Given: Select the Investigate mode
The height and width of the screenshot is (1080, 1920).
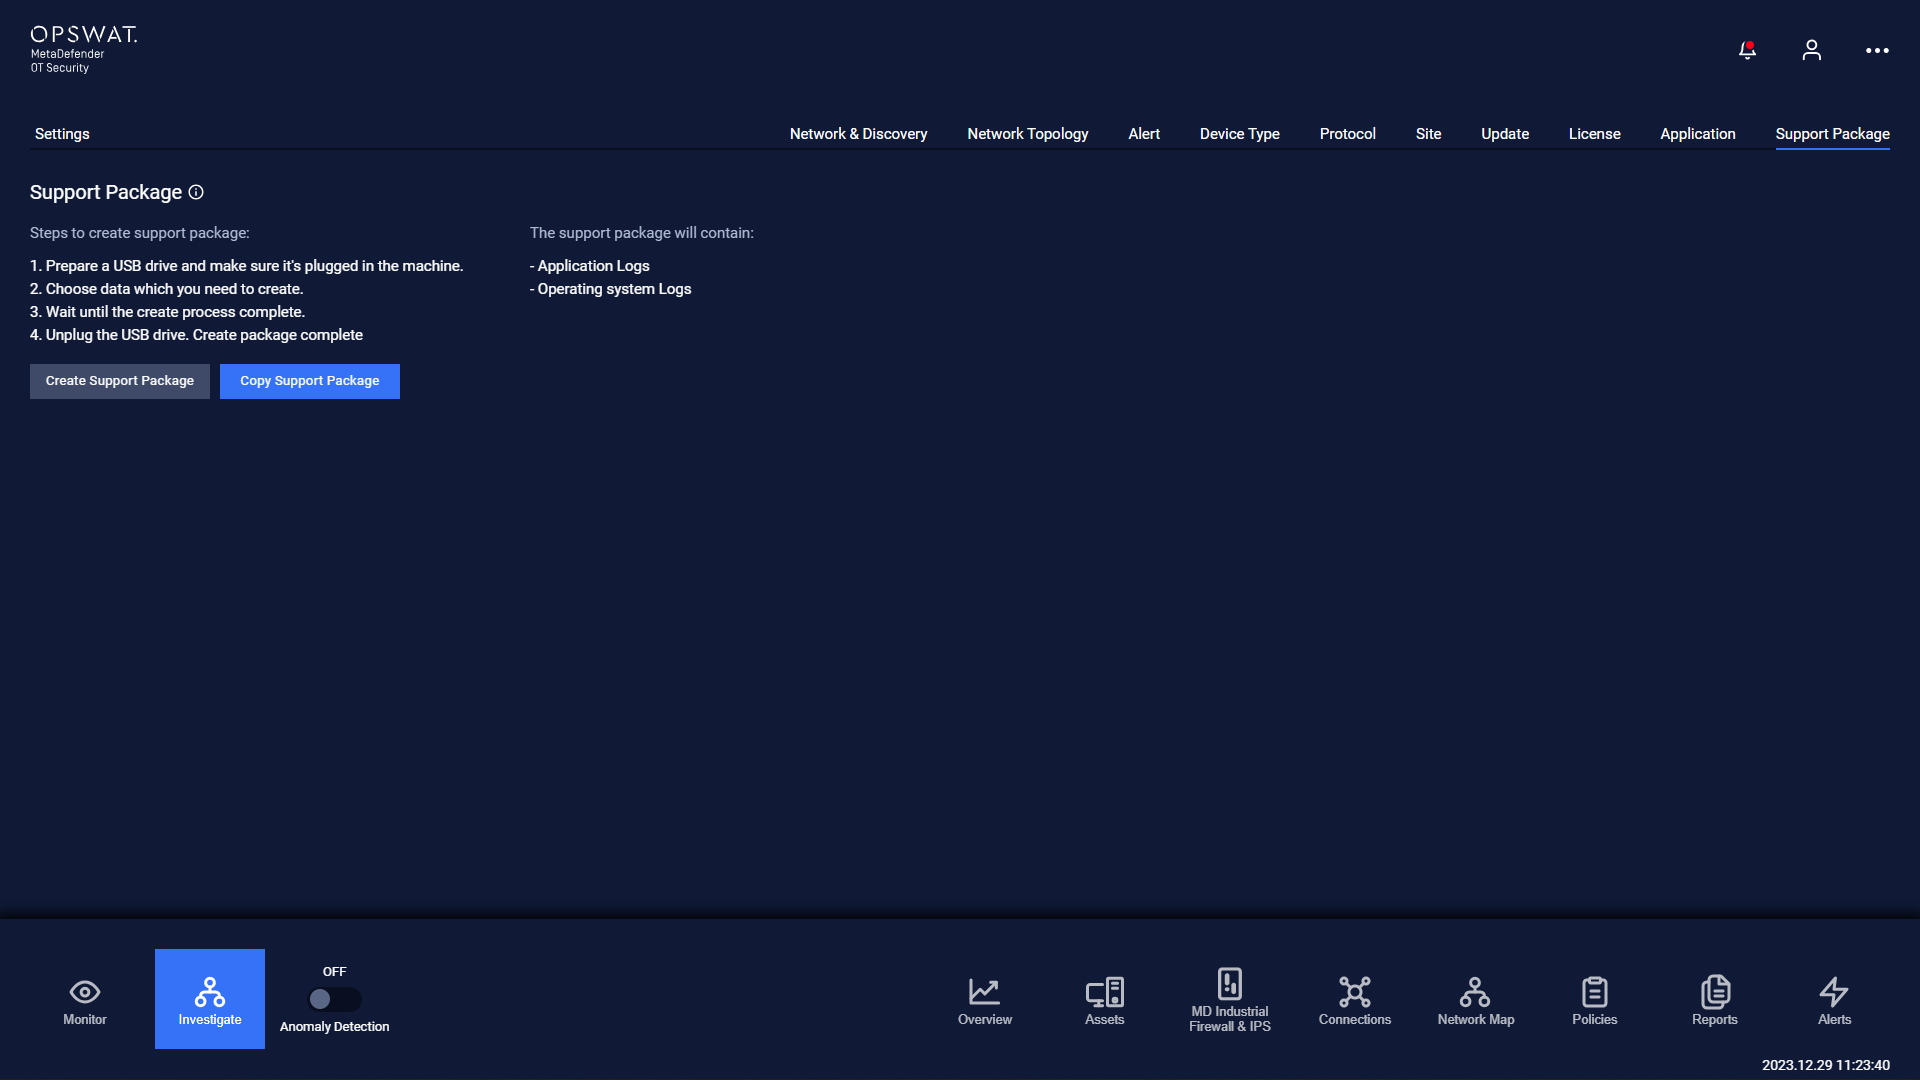Looking at the screenshot, I should pyautogui.click(x=210, y=999).
